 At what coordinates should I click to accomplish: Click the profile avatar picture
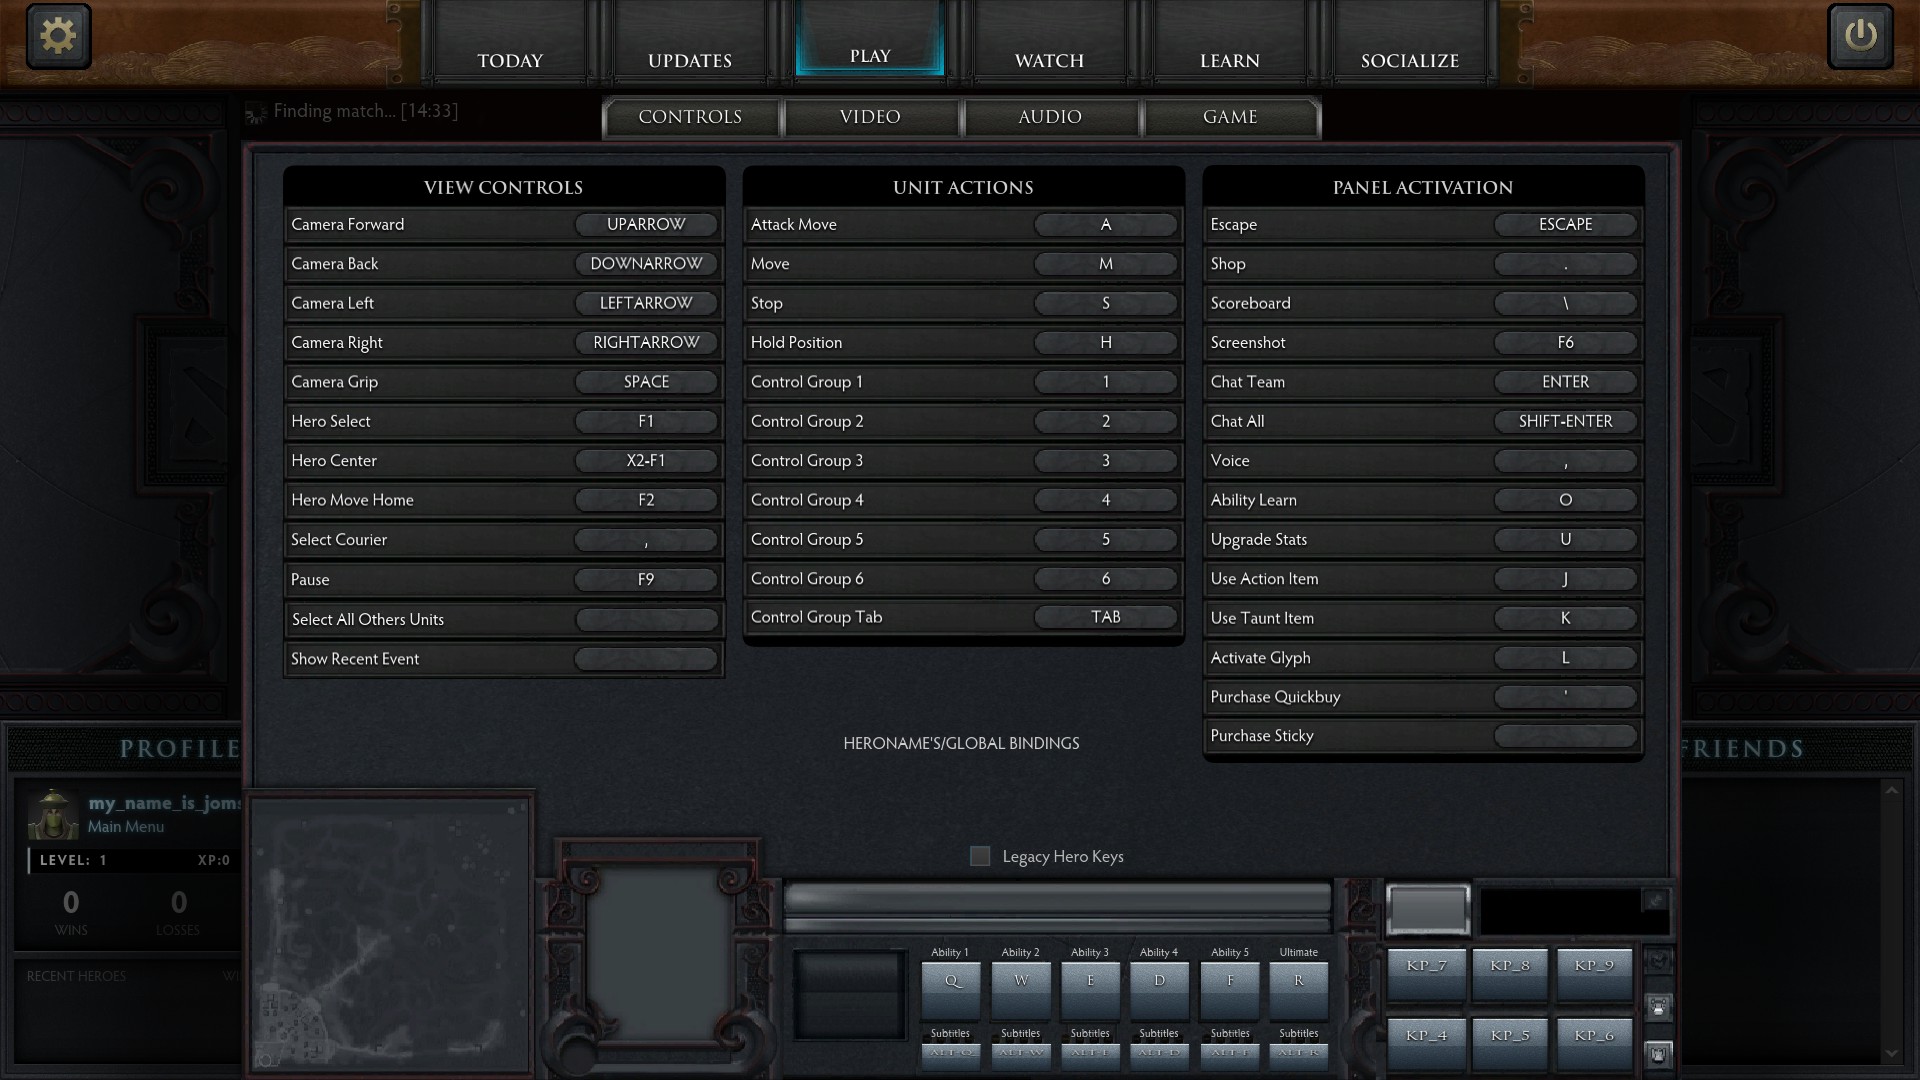53,814
